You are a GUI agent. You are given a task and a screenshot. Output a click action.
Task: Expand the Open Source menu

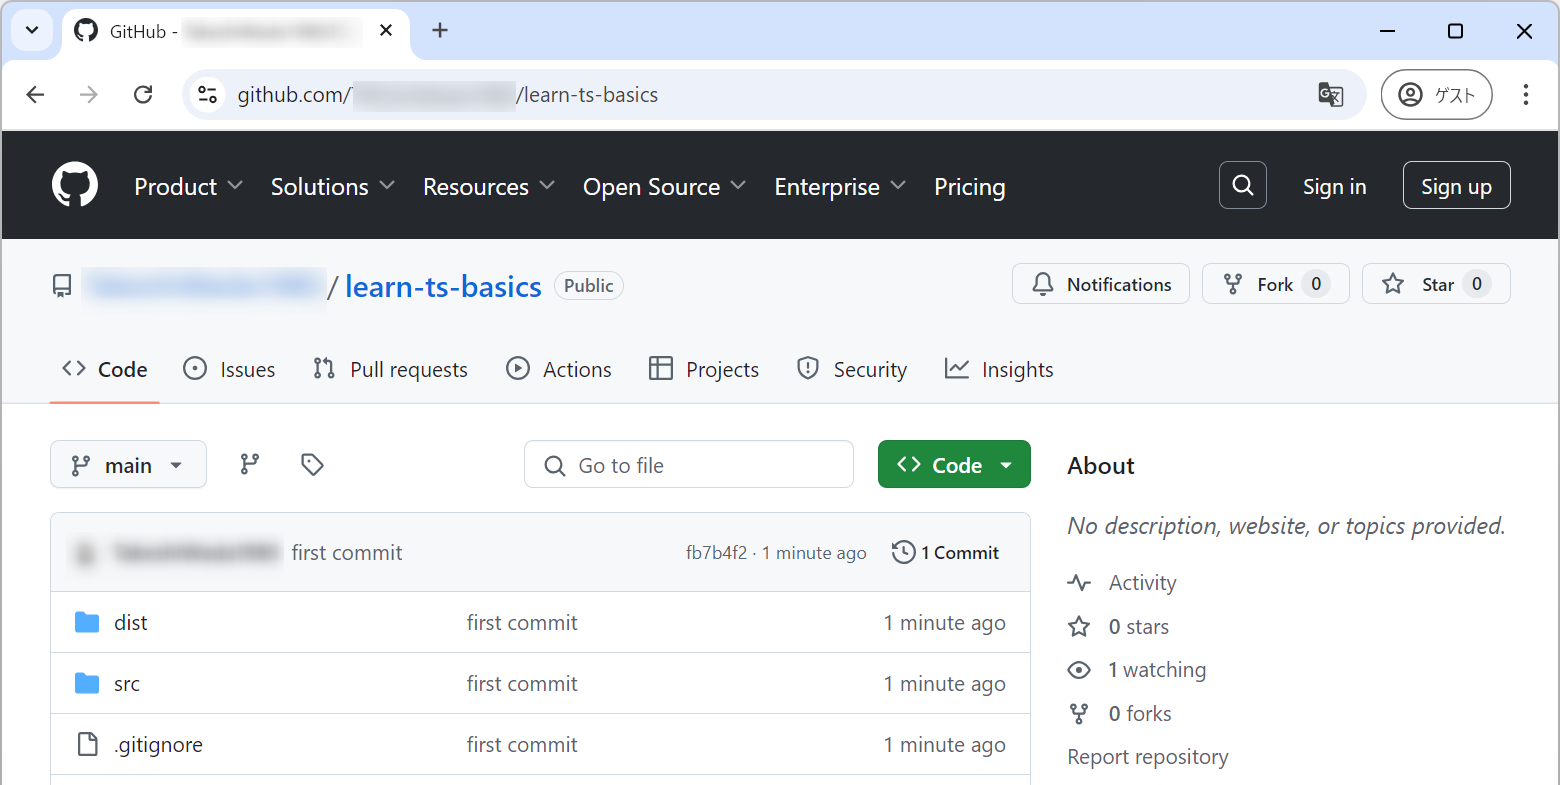[x=664, y=187]
